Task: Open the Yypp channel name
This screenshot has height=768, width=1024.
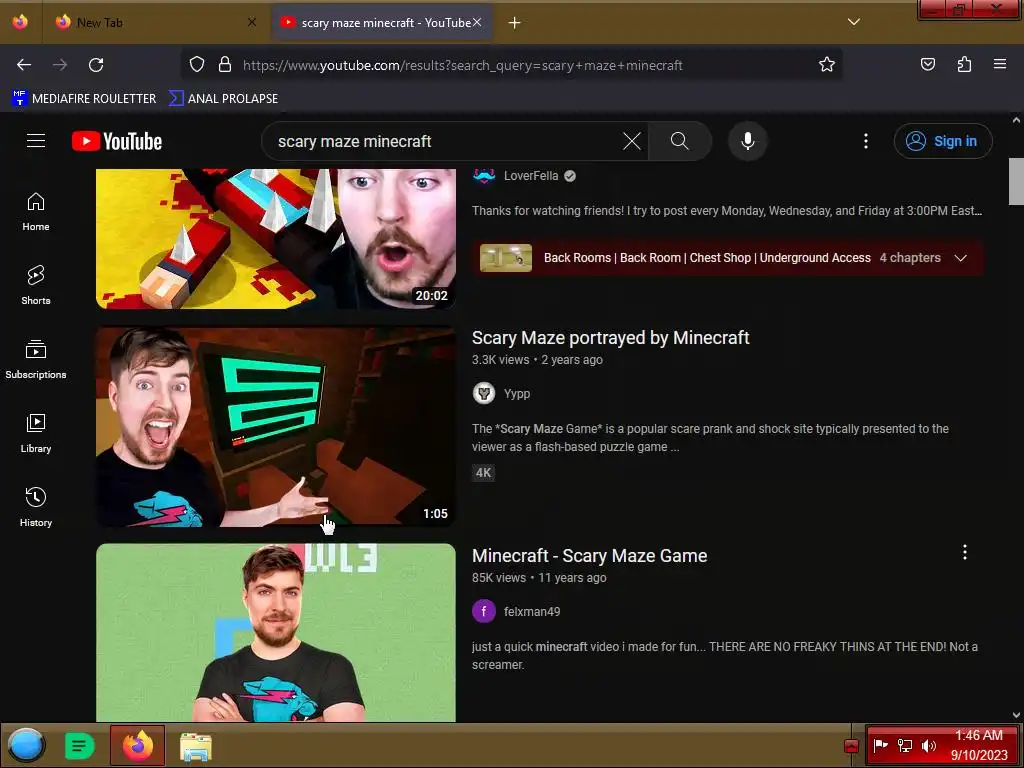Action: click(x=517, y=394)
